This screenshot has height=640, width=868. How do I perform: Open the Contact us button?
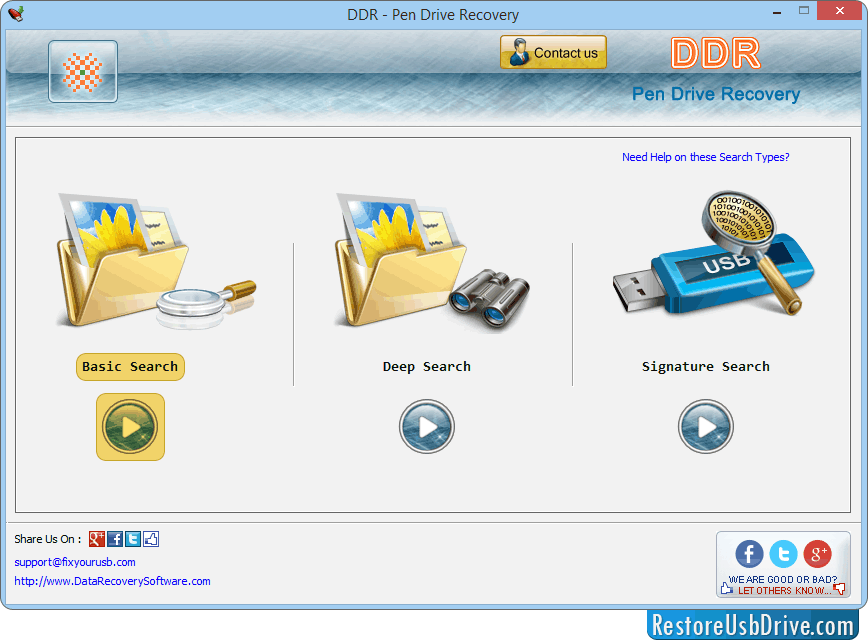[x=553, y=53]
